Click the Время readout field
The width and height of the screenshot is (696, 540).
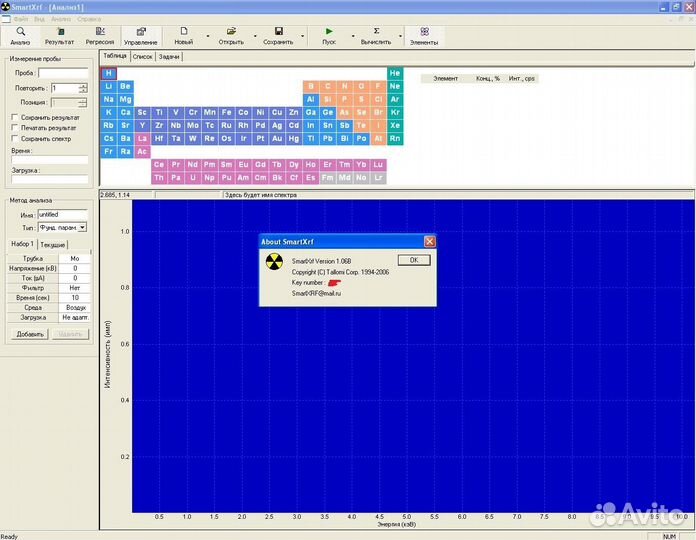click(x=49, y=160)
